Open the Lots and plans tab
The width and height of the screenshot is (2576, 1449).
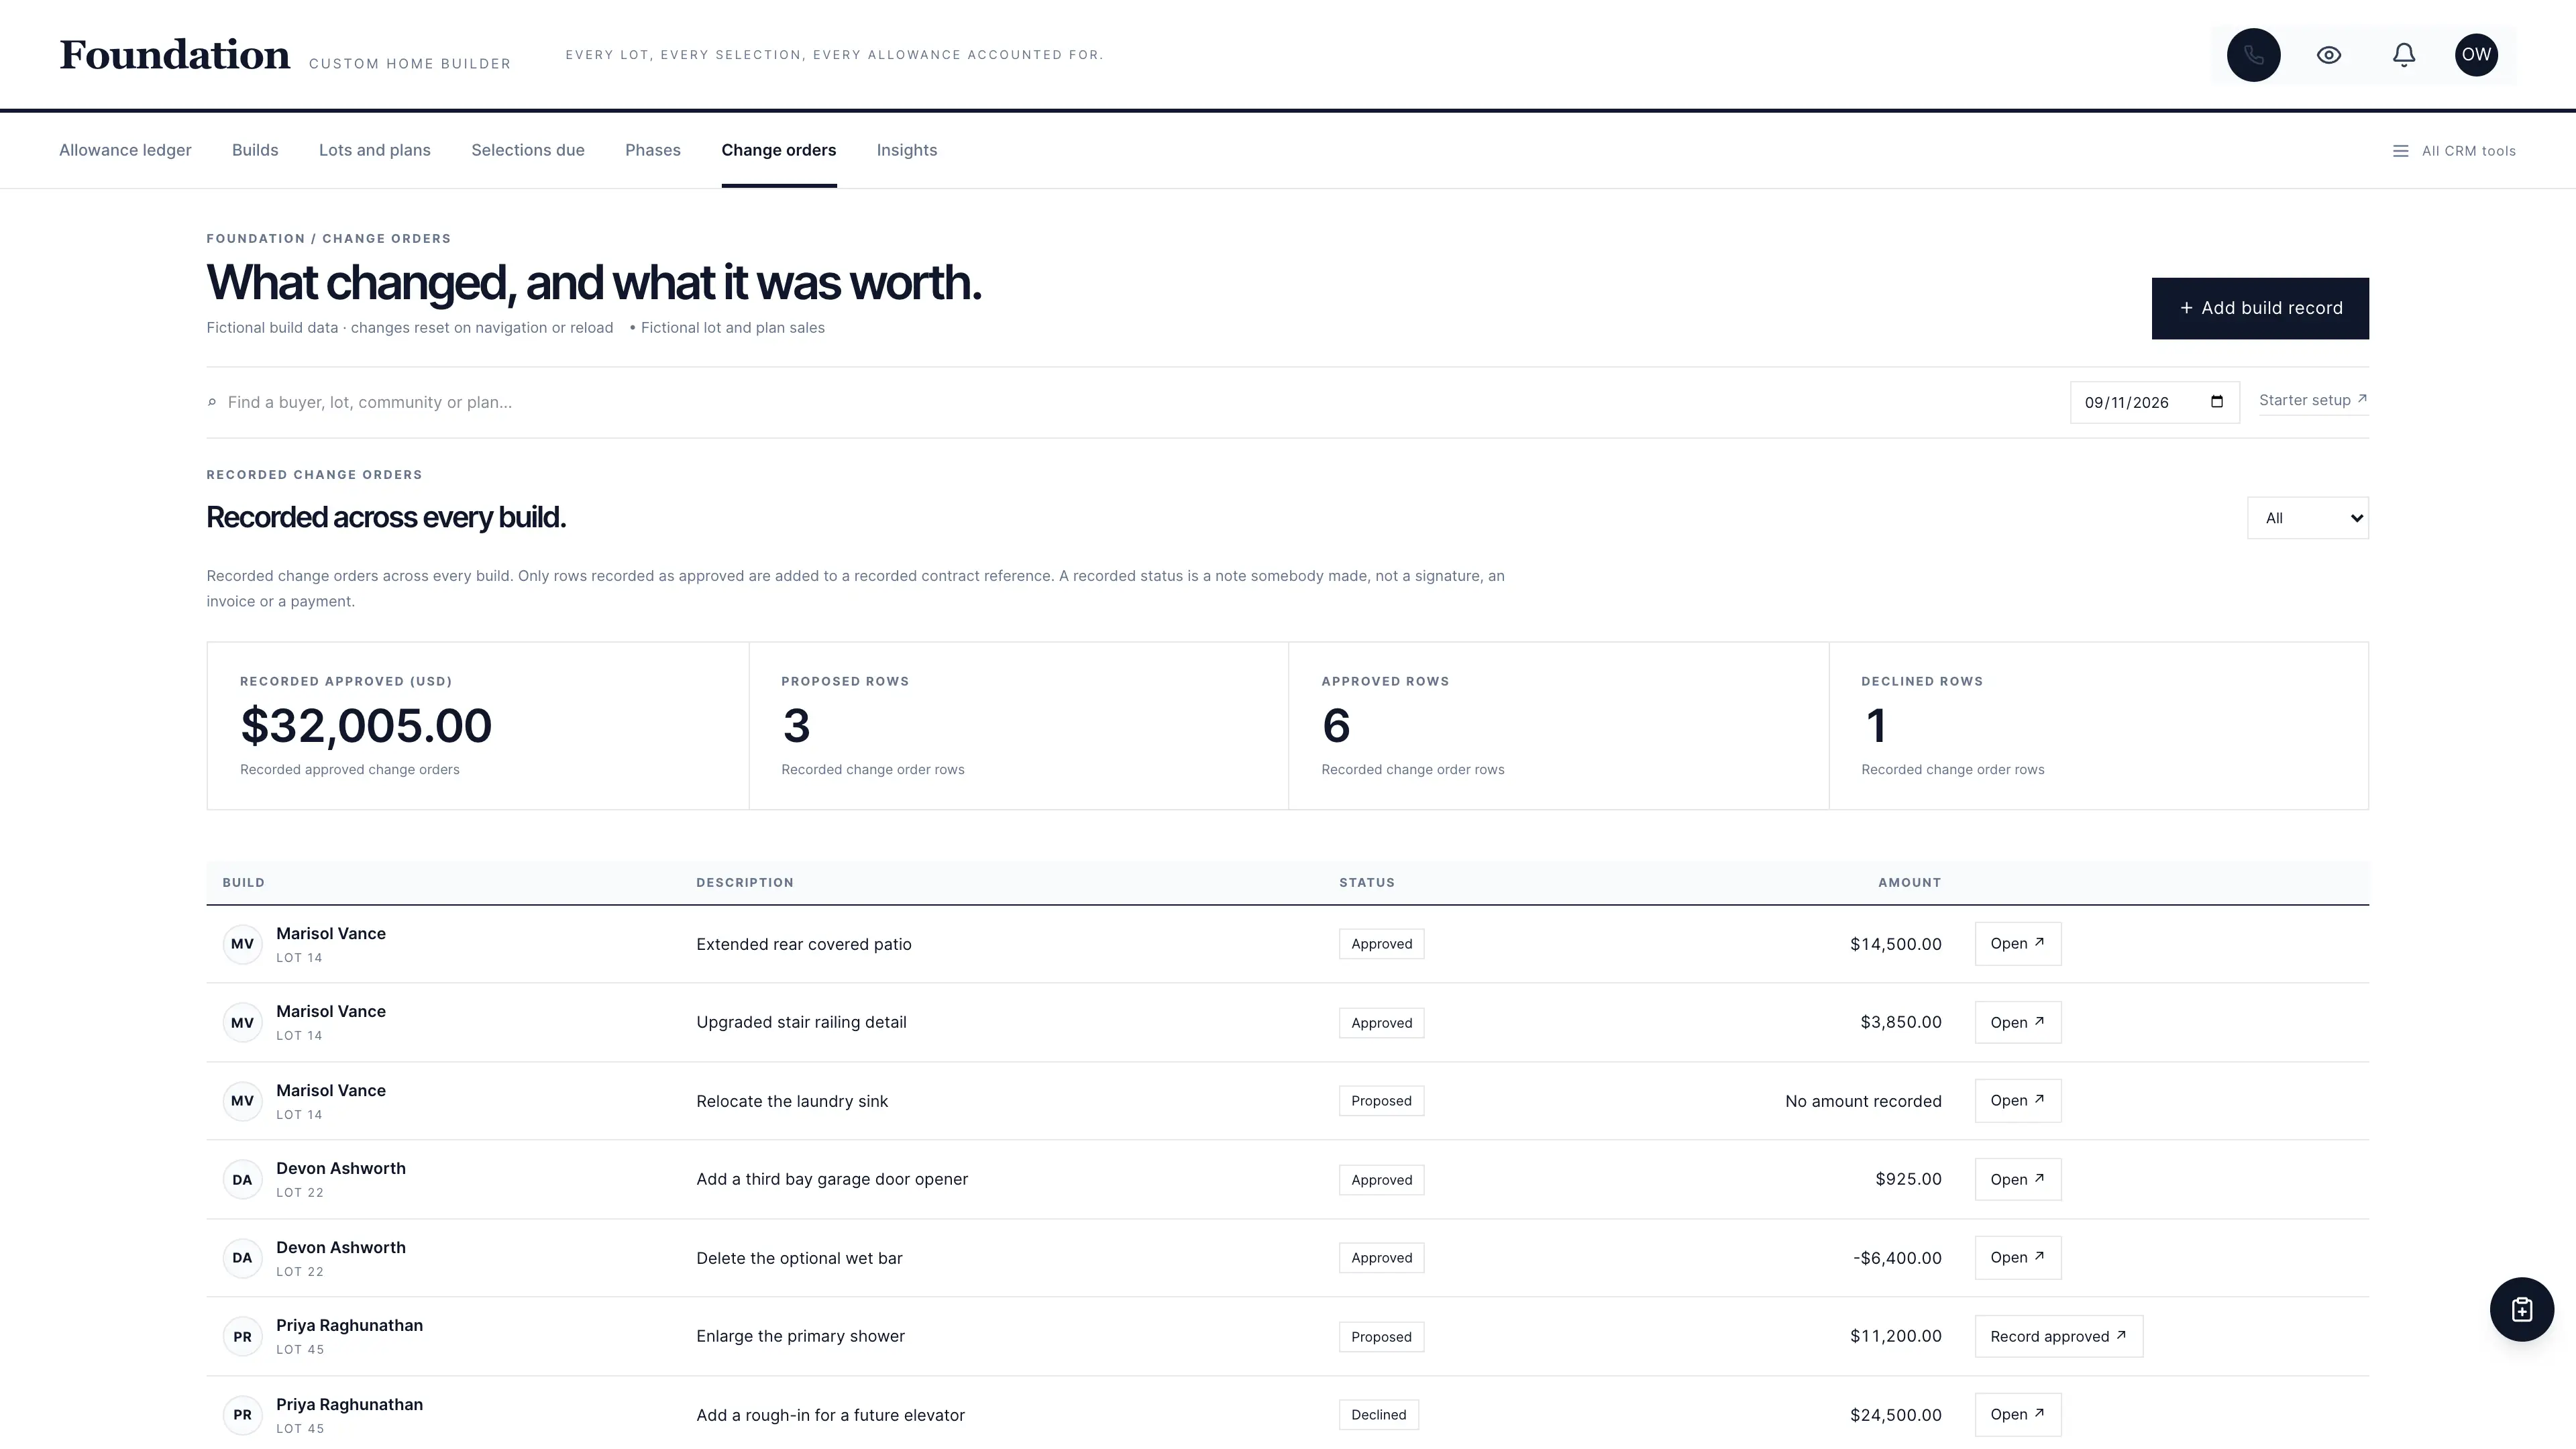375,150
